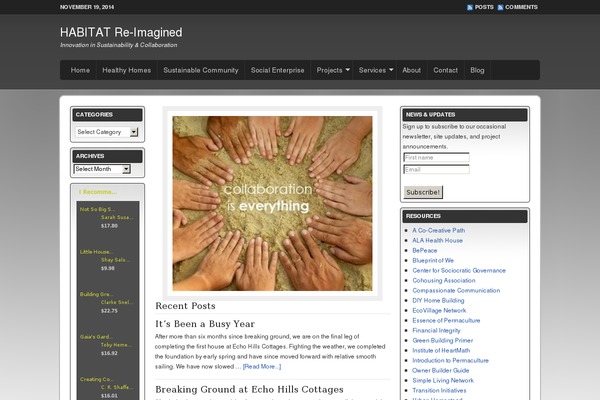Open the About page
Screen dimensions: 600x400
(411, 70)
